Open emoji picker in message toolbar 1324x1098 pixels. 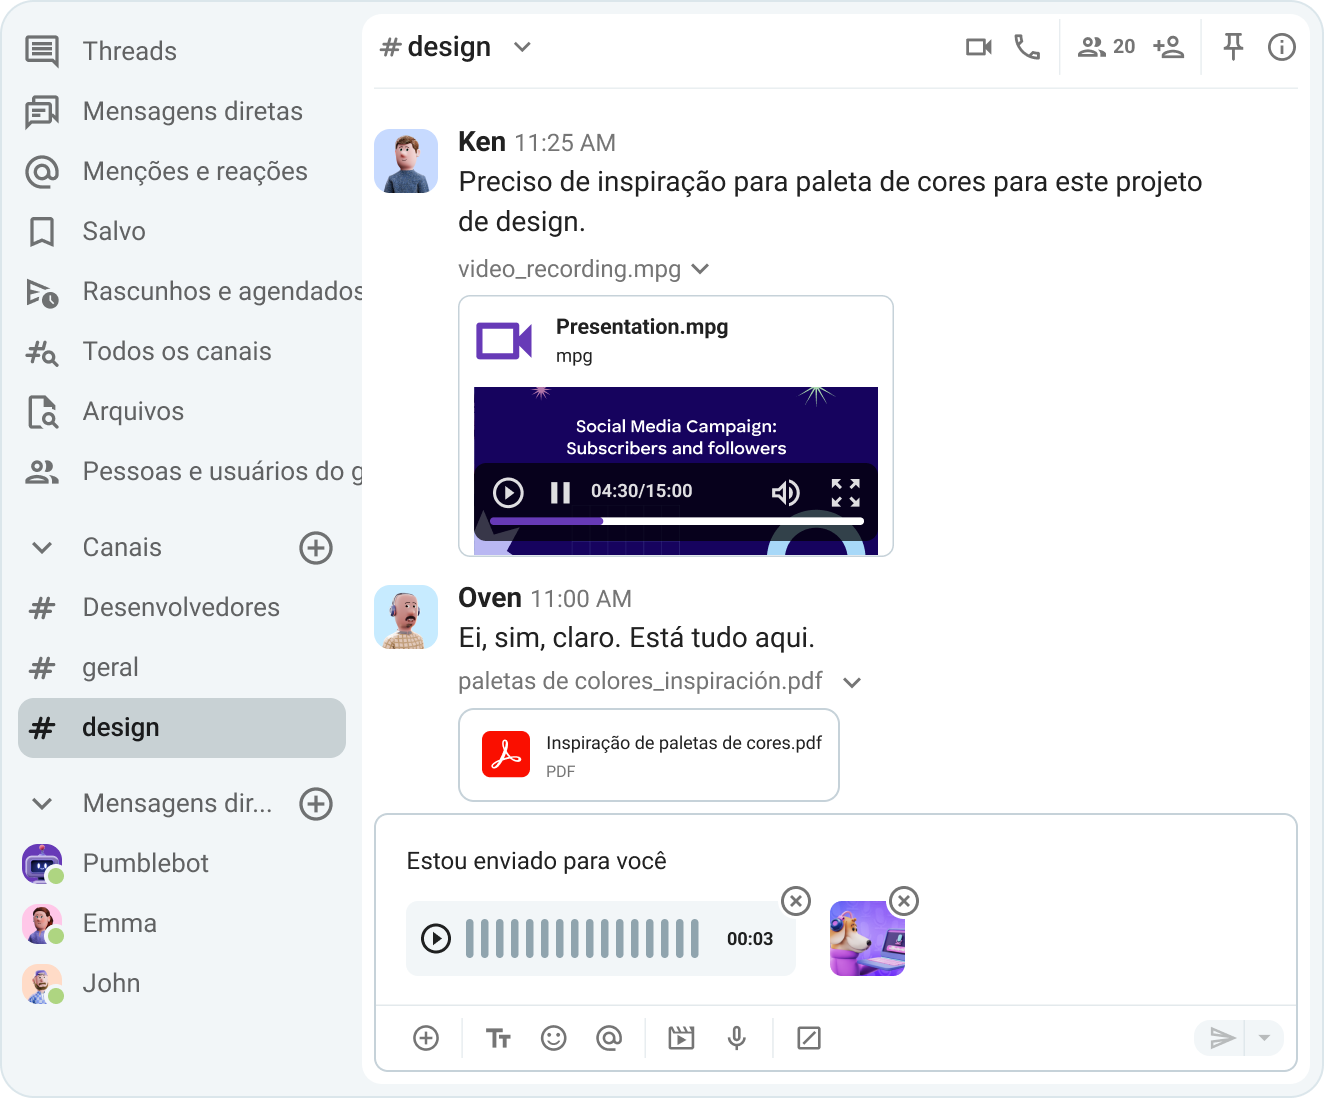tap(553, 1038)
